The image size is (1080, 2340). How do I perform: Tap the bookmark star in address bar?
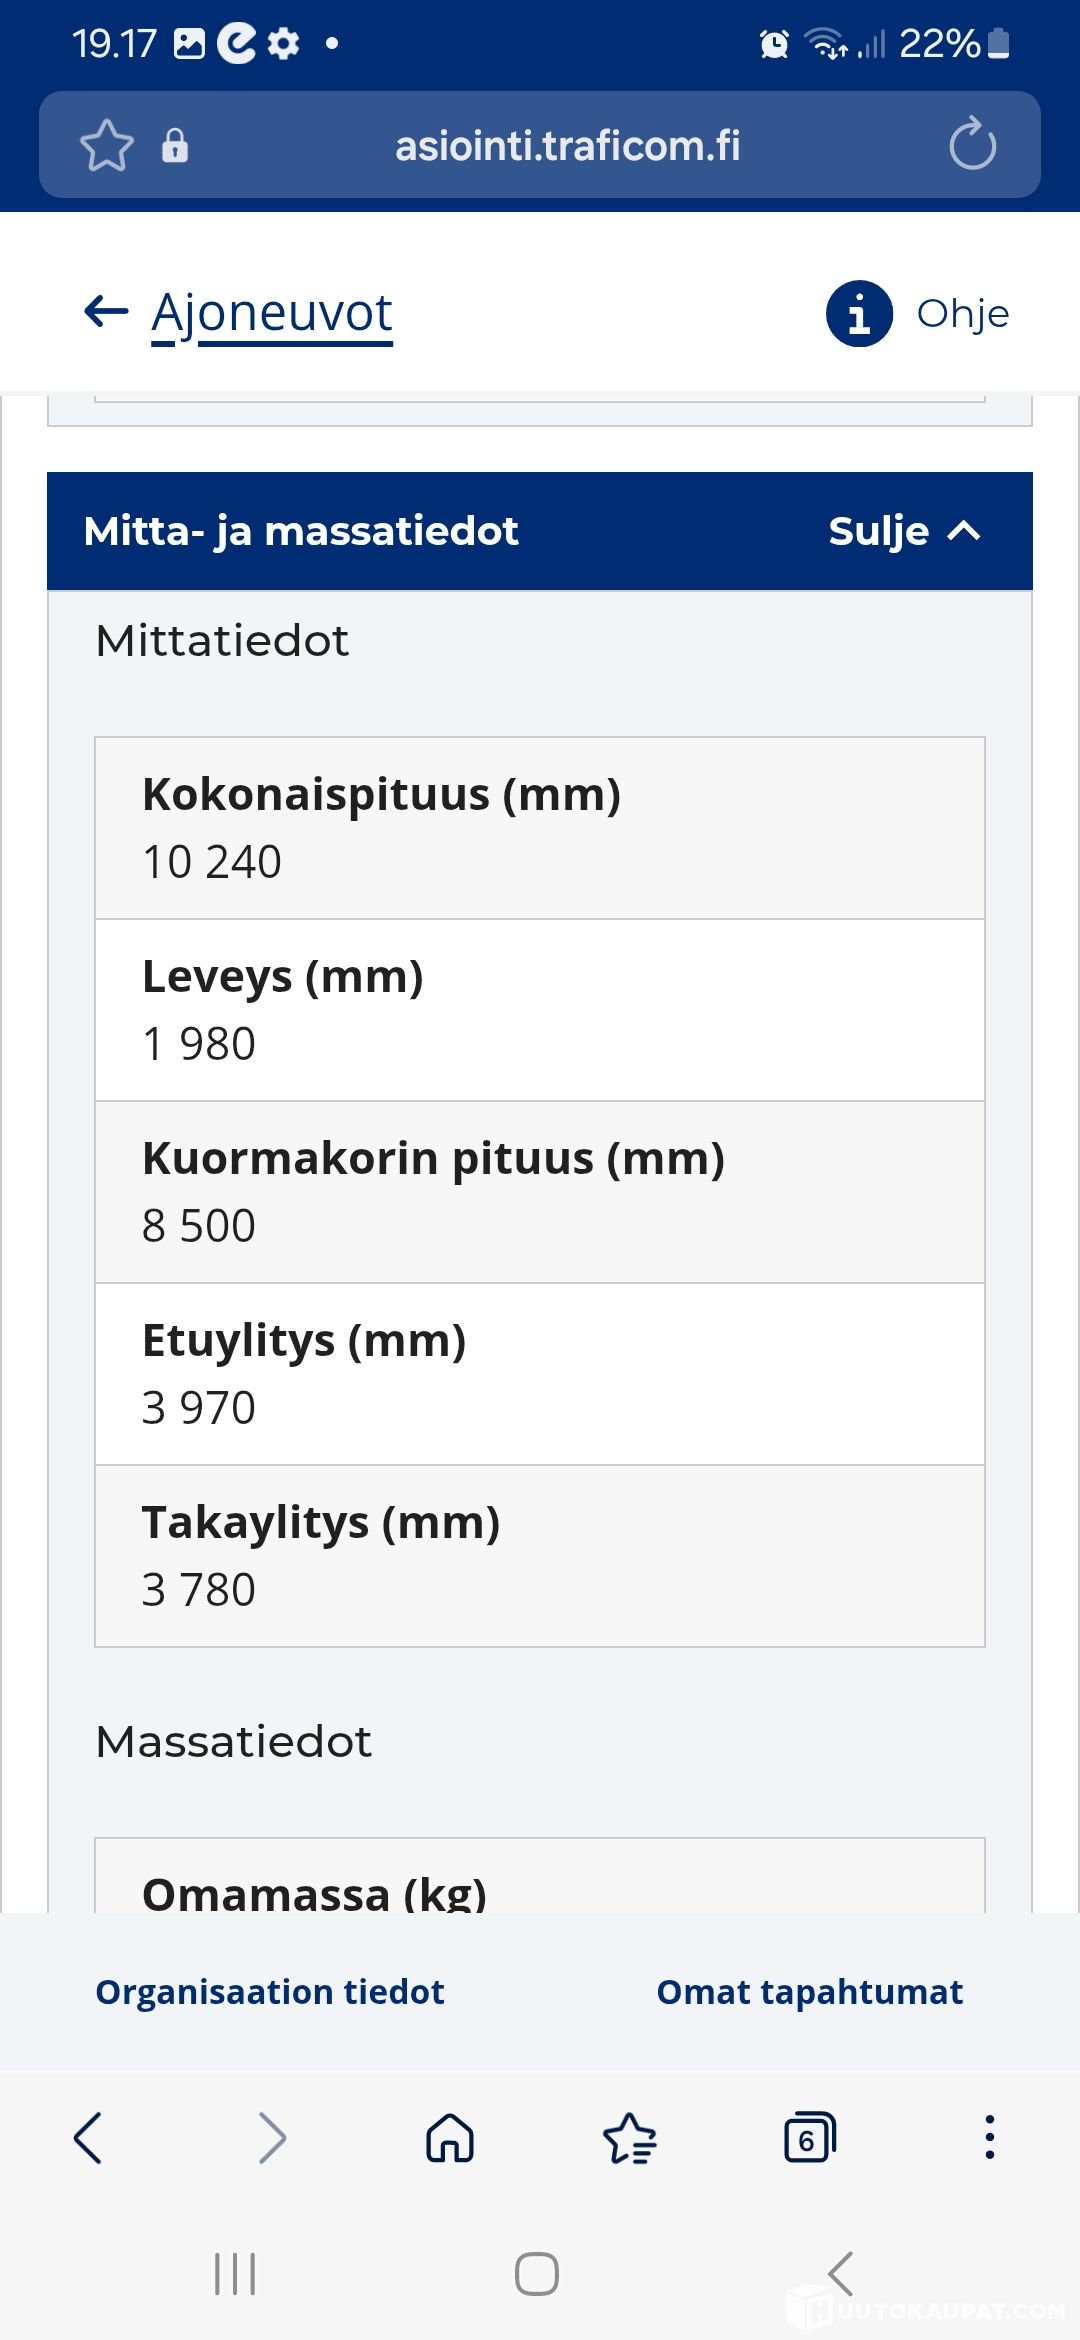(x=107, y=146)
